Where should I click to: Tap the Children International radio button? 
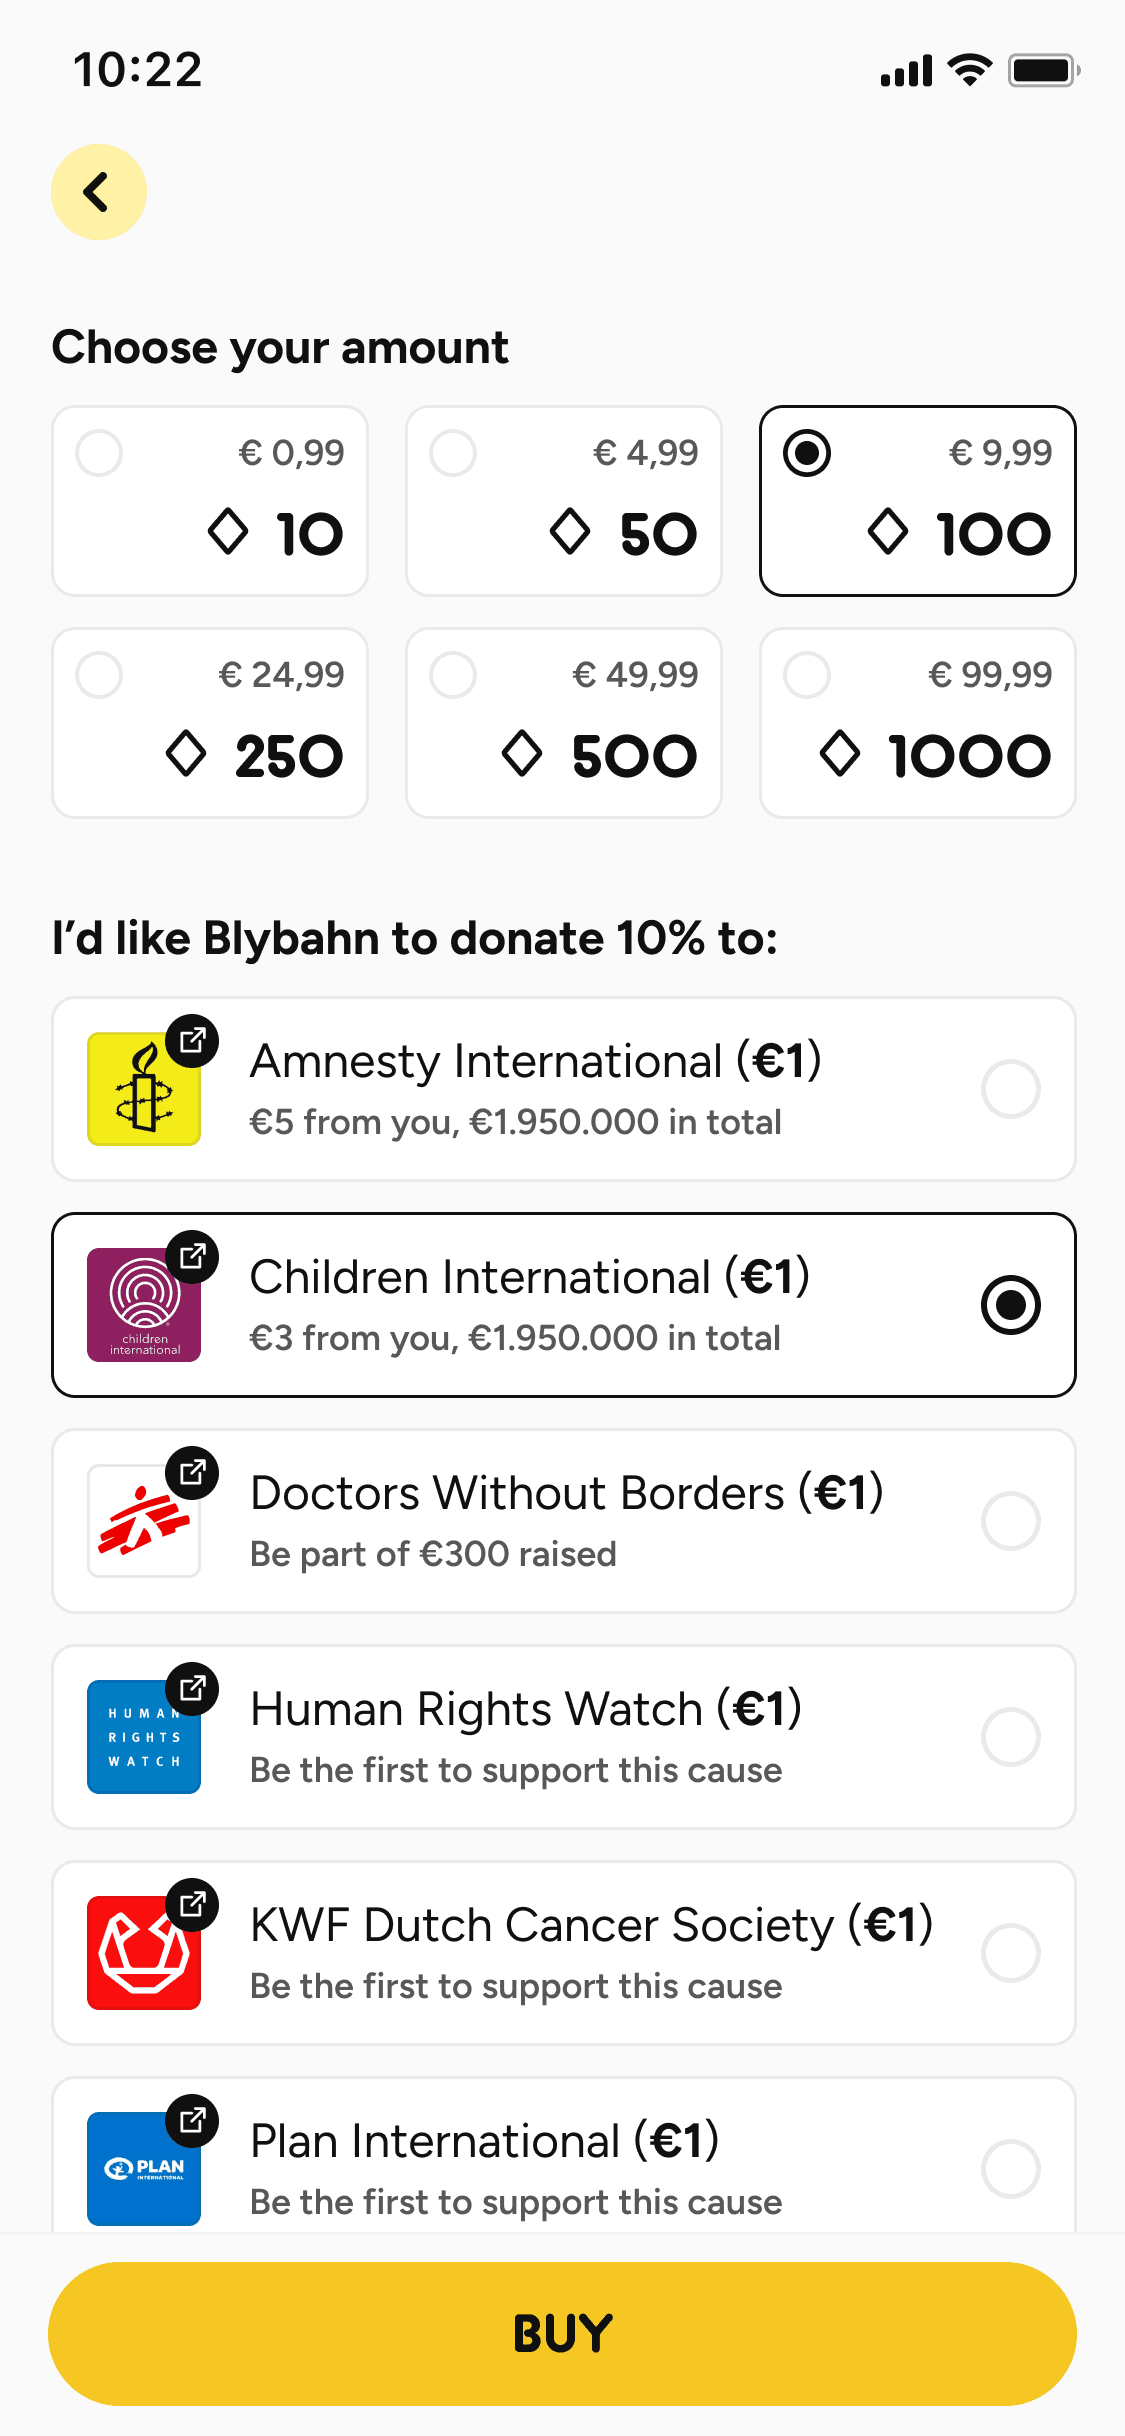tap(1010, 1305)
